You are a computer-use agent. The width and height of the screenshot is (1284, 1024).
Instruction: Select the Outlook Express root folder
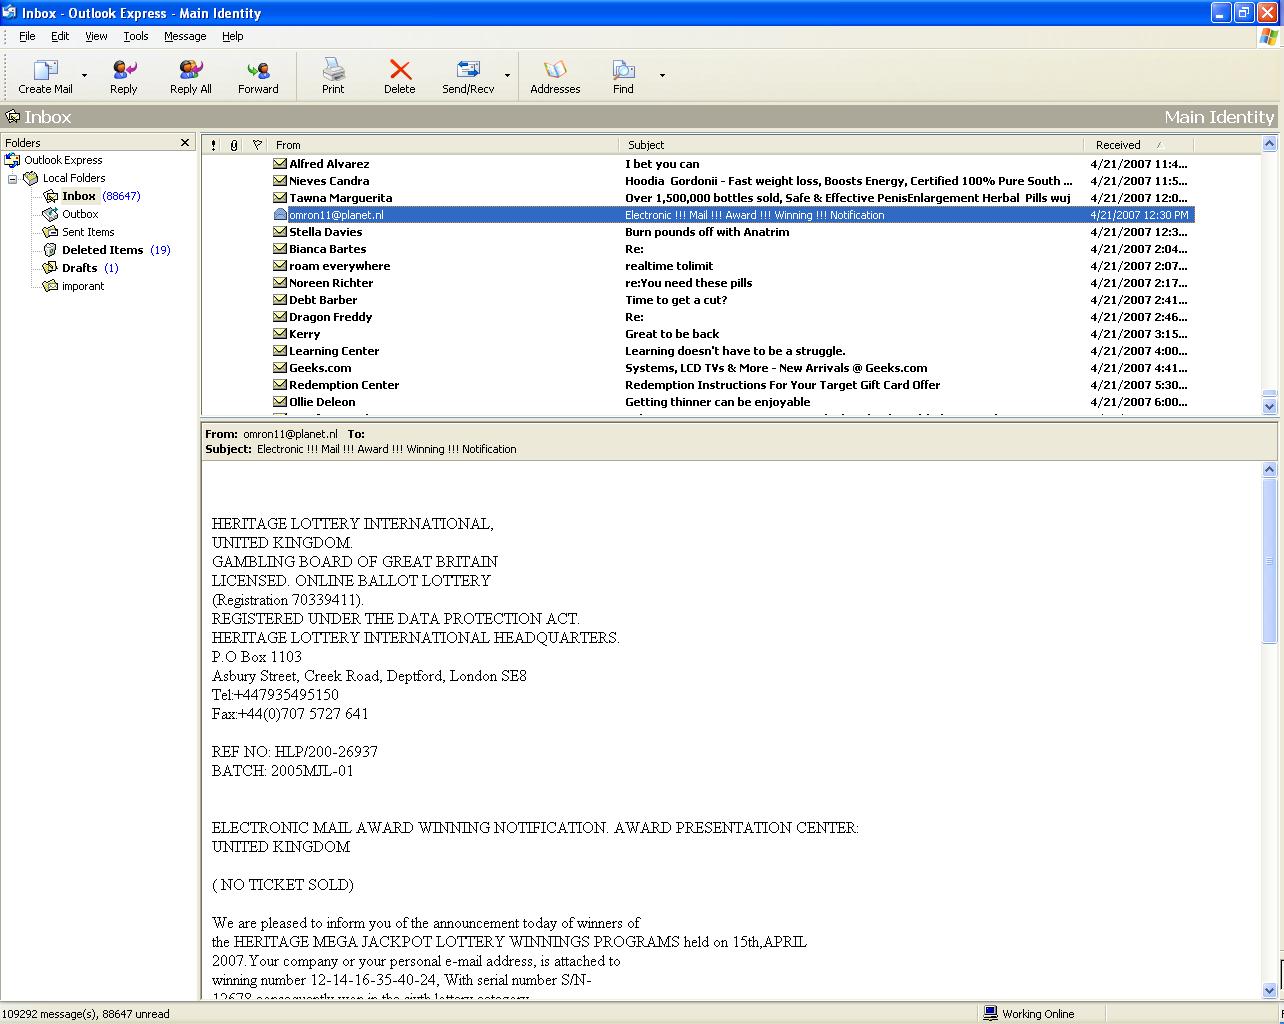63,160
